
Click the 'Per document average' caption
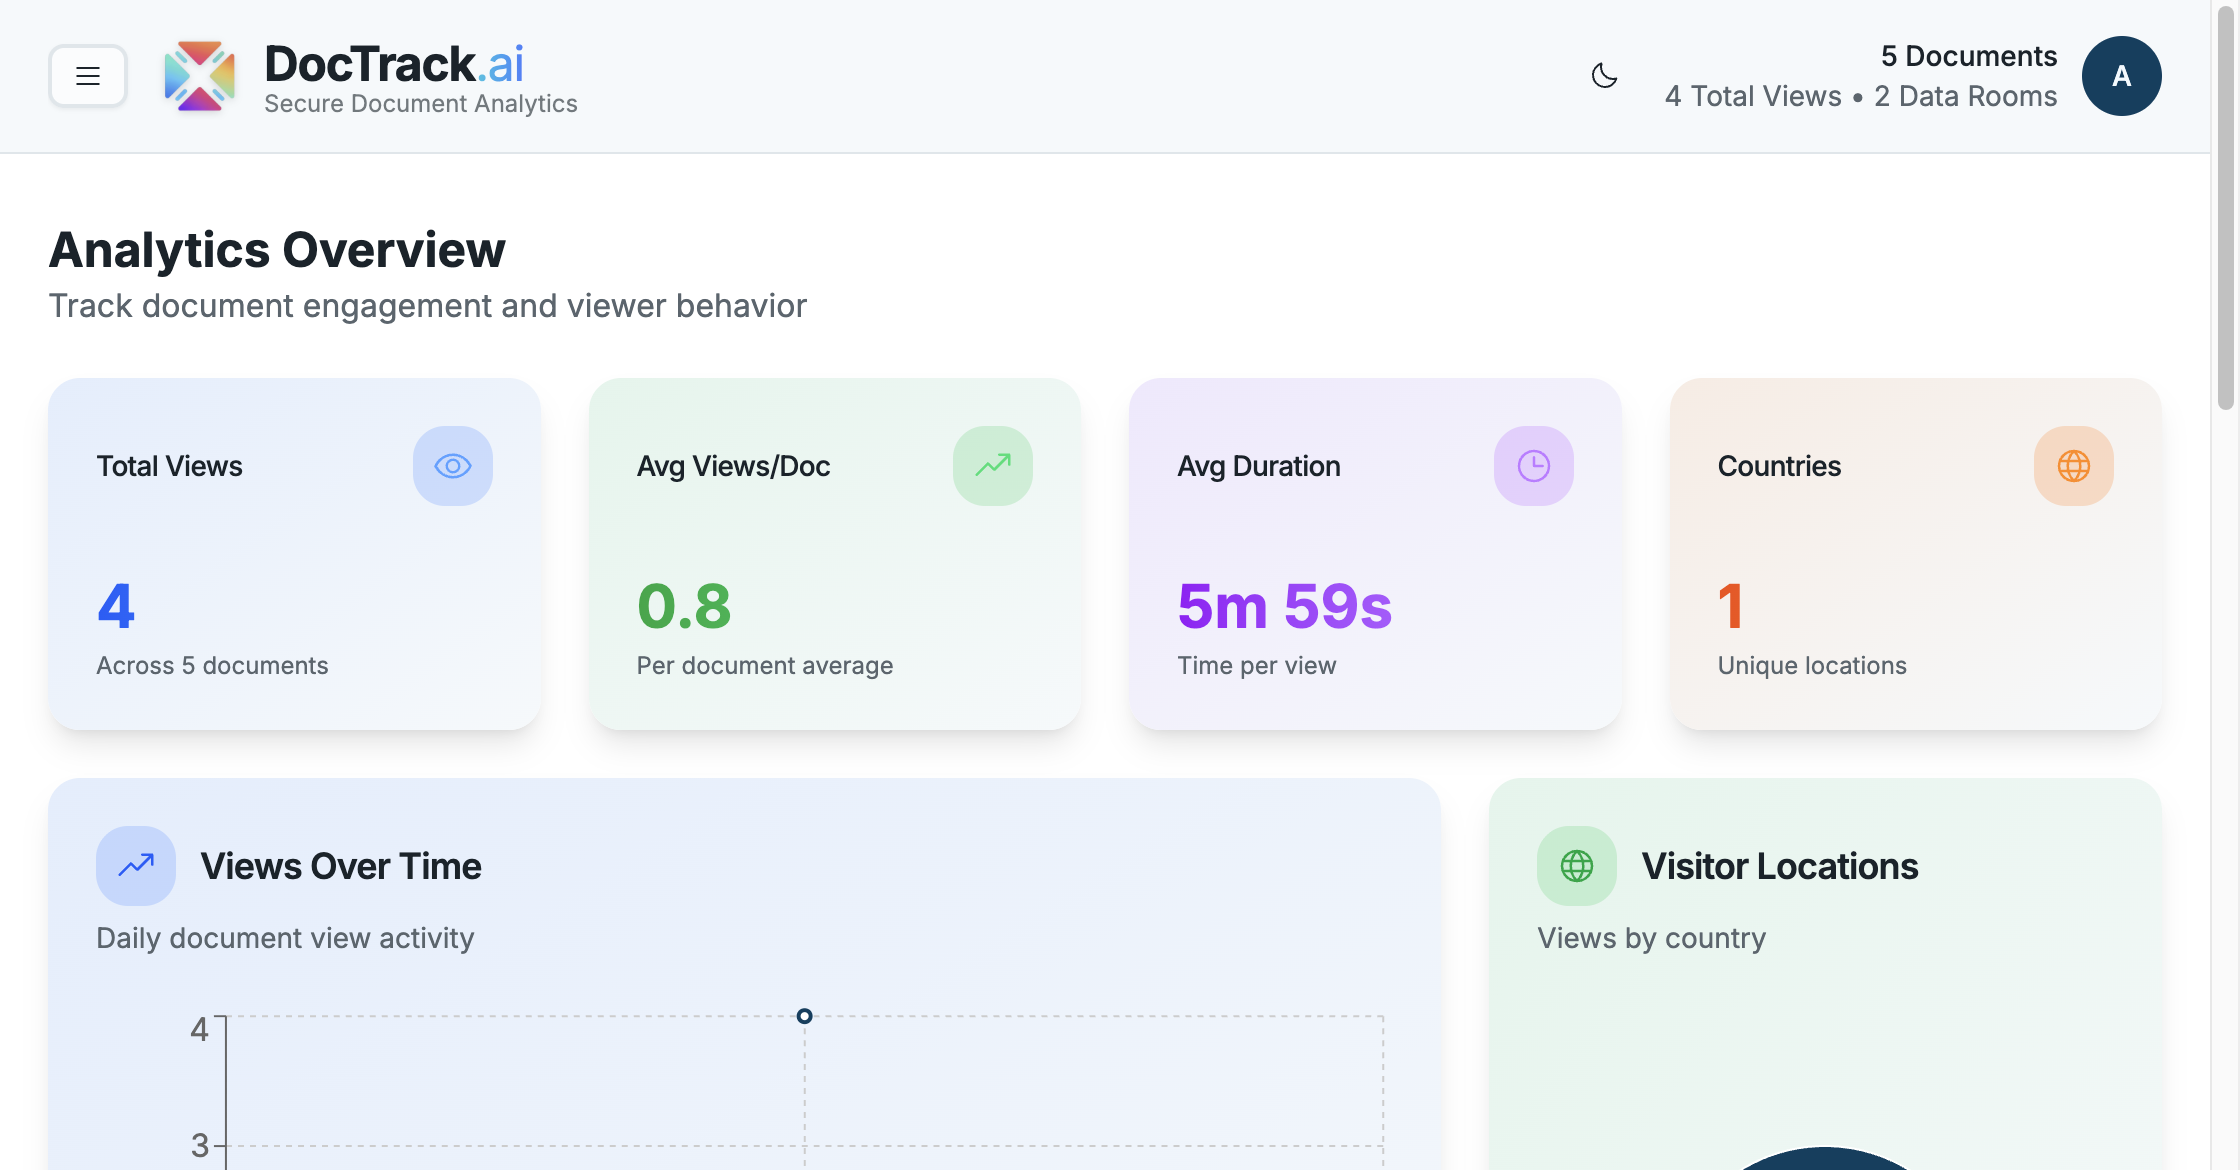pyautogui.click(x=765, y=666)
